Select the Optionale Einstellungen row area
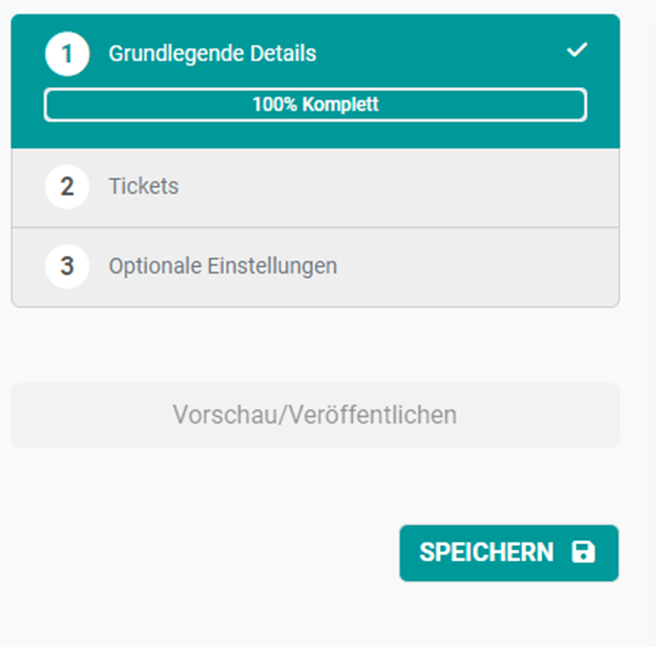The height and width of the screenshot is (647, 656). click(x=315, y=267)
